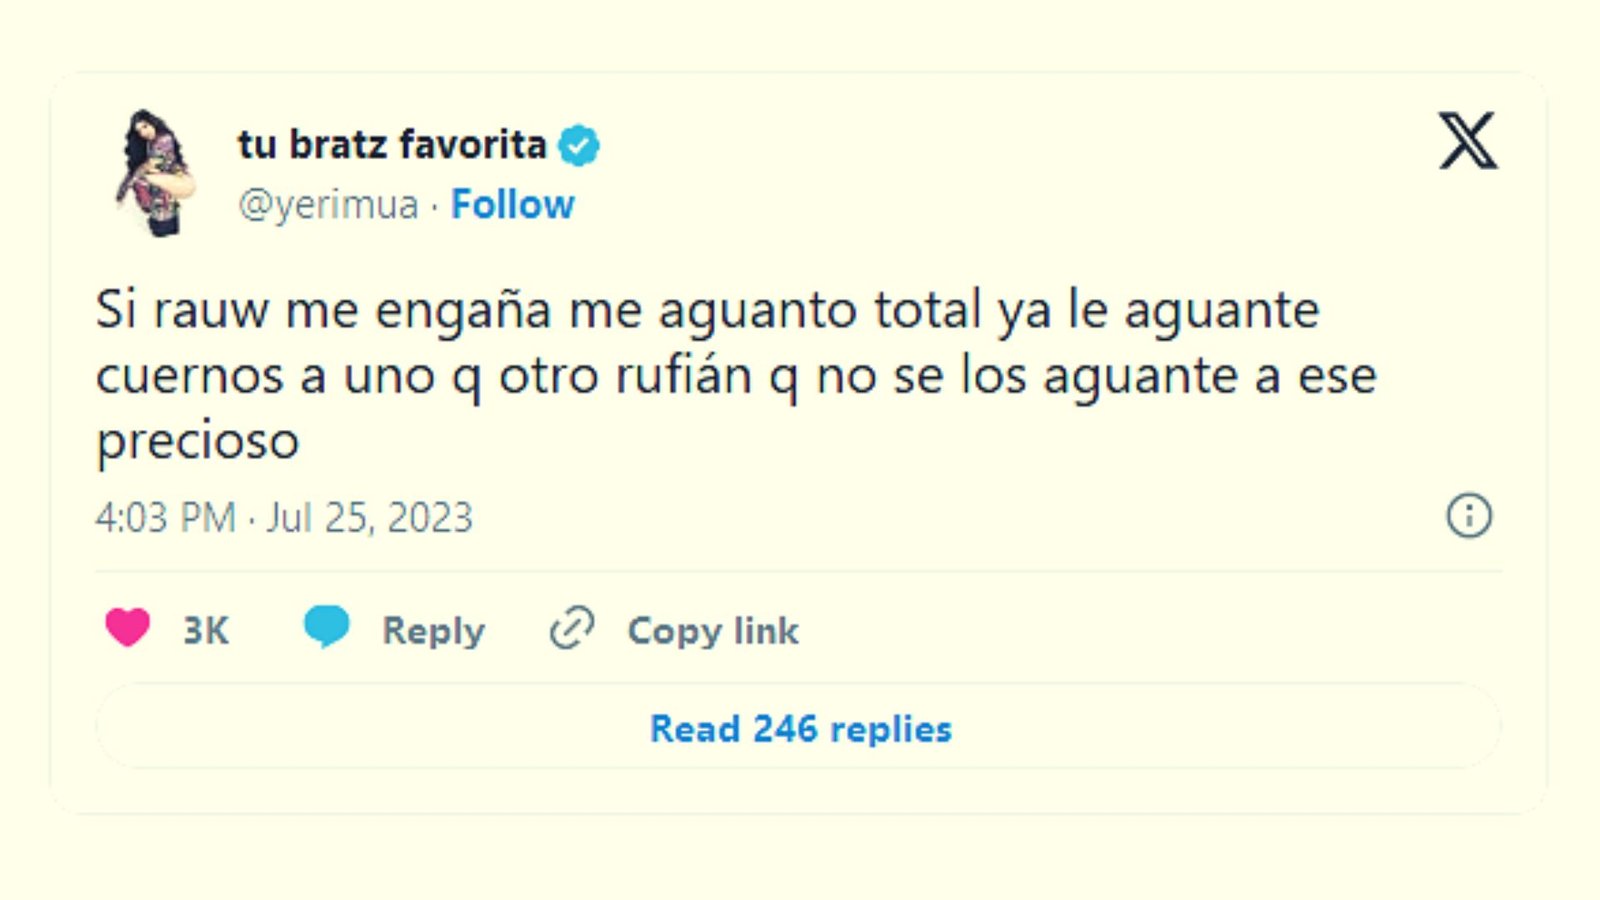
Task: Open the profile picture of yerimua
Action: [x=155, y=172]
